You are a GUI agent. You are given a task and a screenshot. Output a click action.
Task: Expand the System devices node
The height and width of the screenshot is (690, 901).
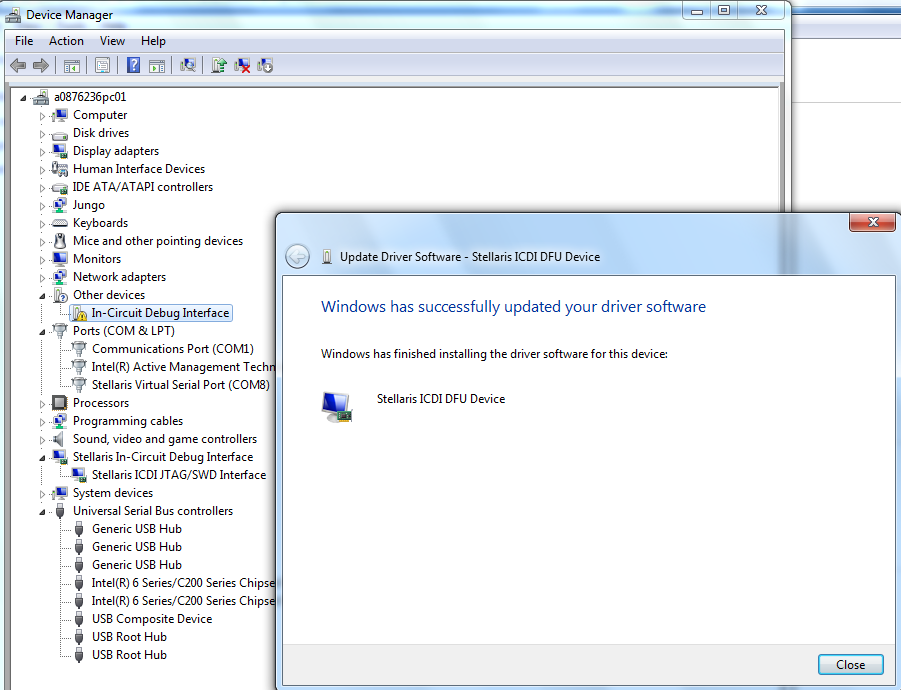click(x=42, y=494)
